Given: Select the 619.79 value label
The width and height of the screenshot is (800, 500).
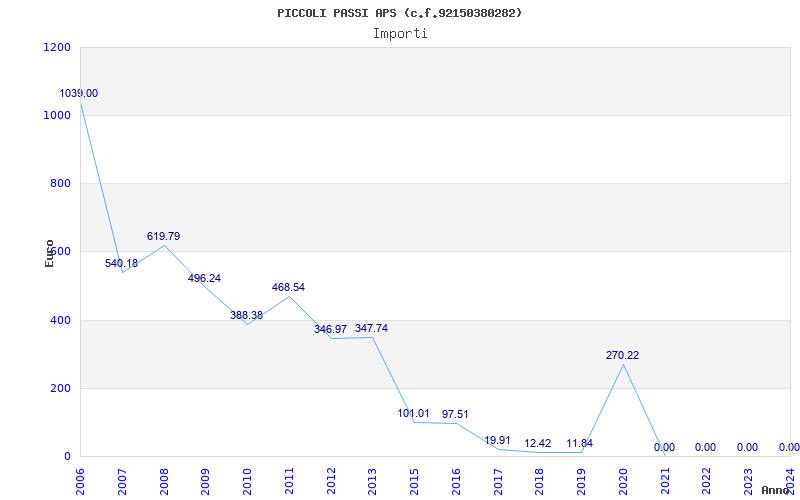Looking at the screenshot, I should [x=163, y=236].
